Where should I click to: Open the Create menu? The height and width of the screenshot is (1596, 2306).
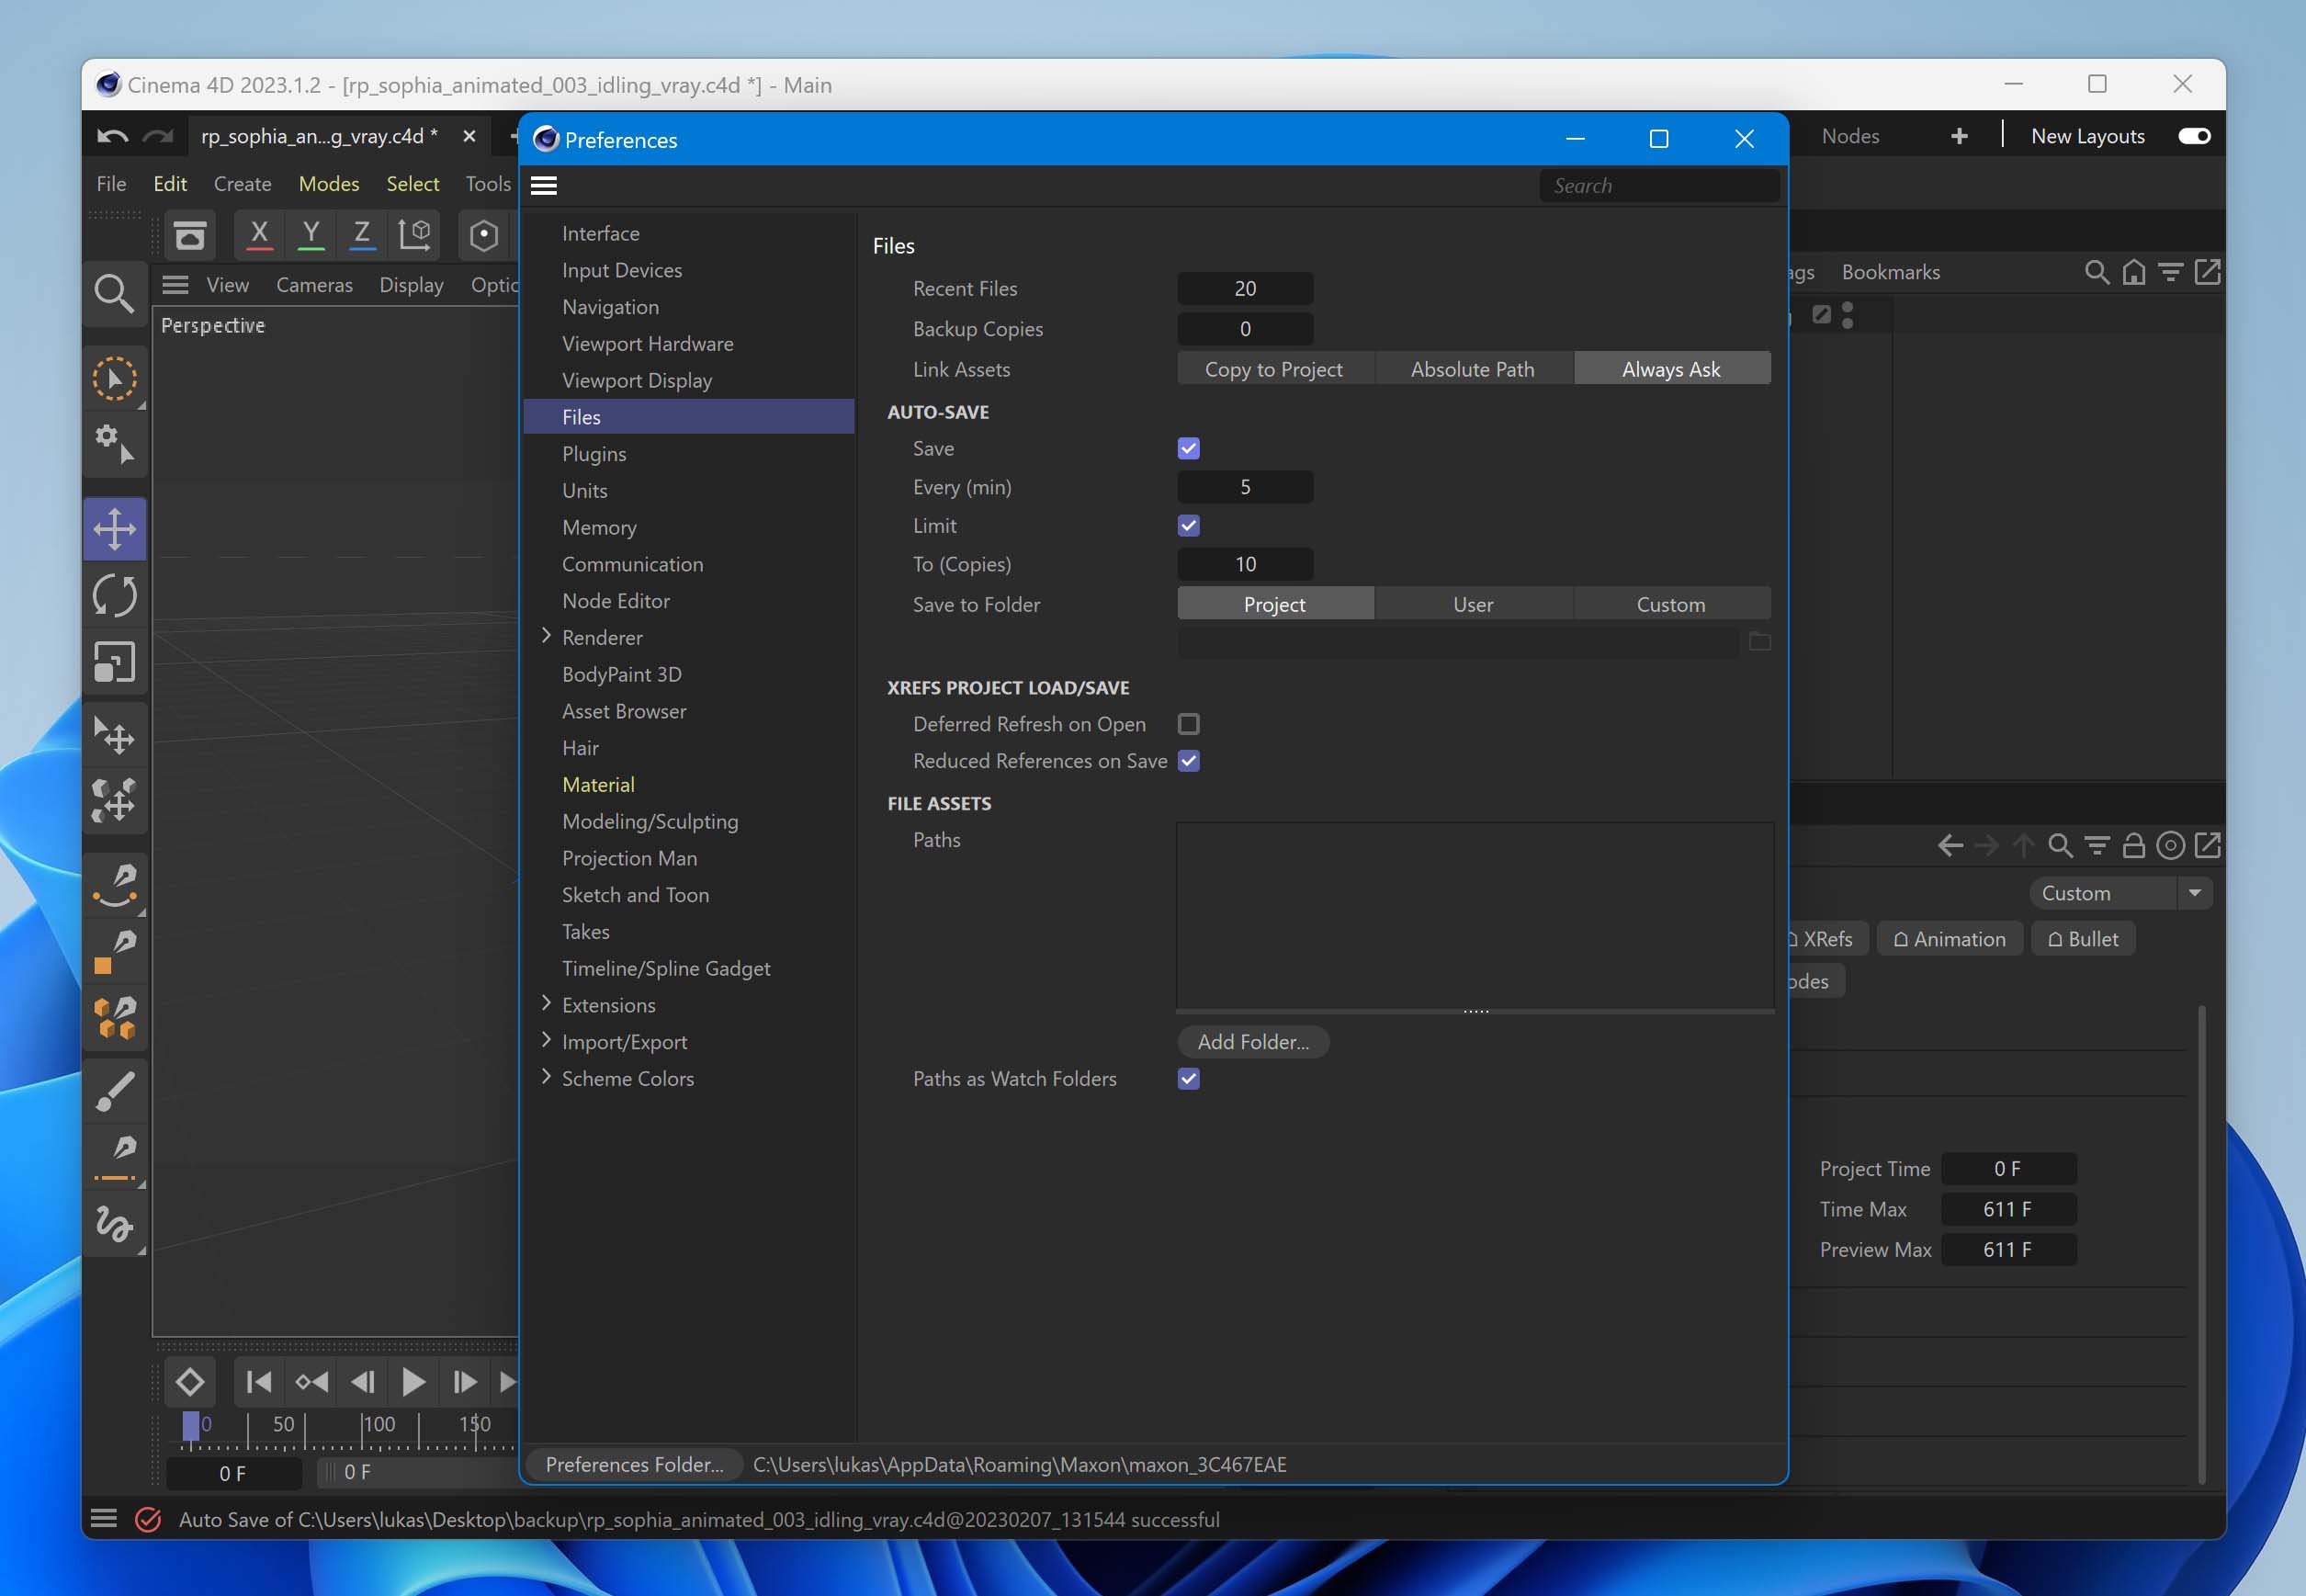click(243, 184)
